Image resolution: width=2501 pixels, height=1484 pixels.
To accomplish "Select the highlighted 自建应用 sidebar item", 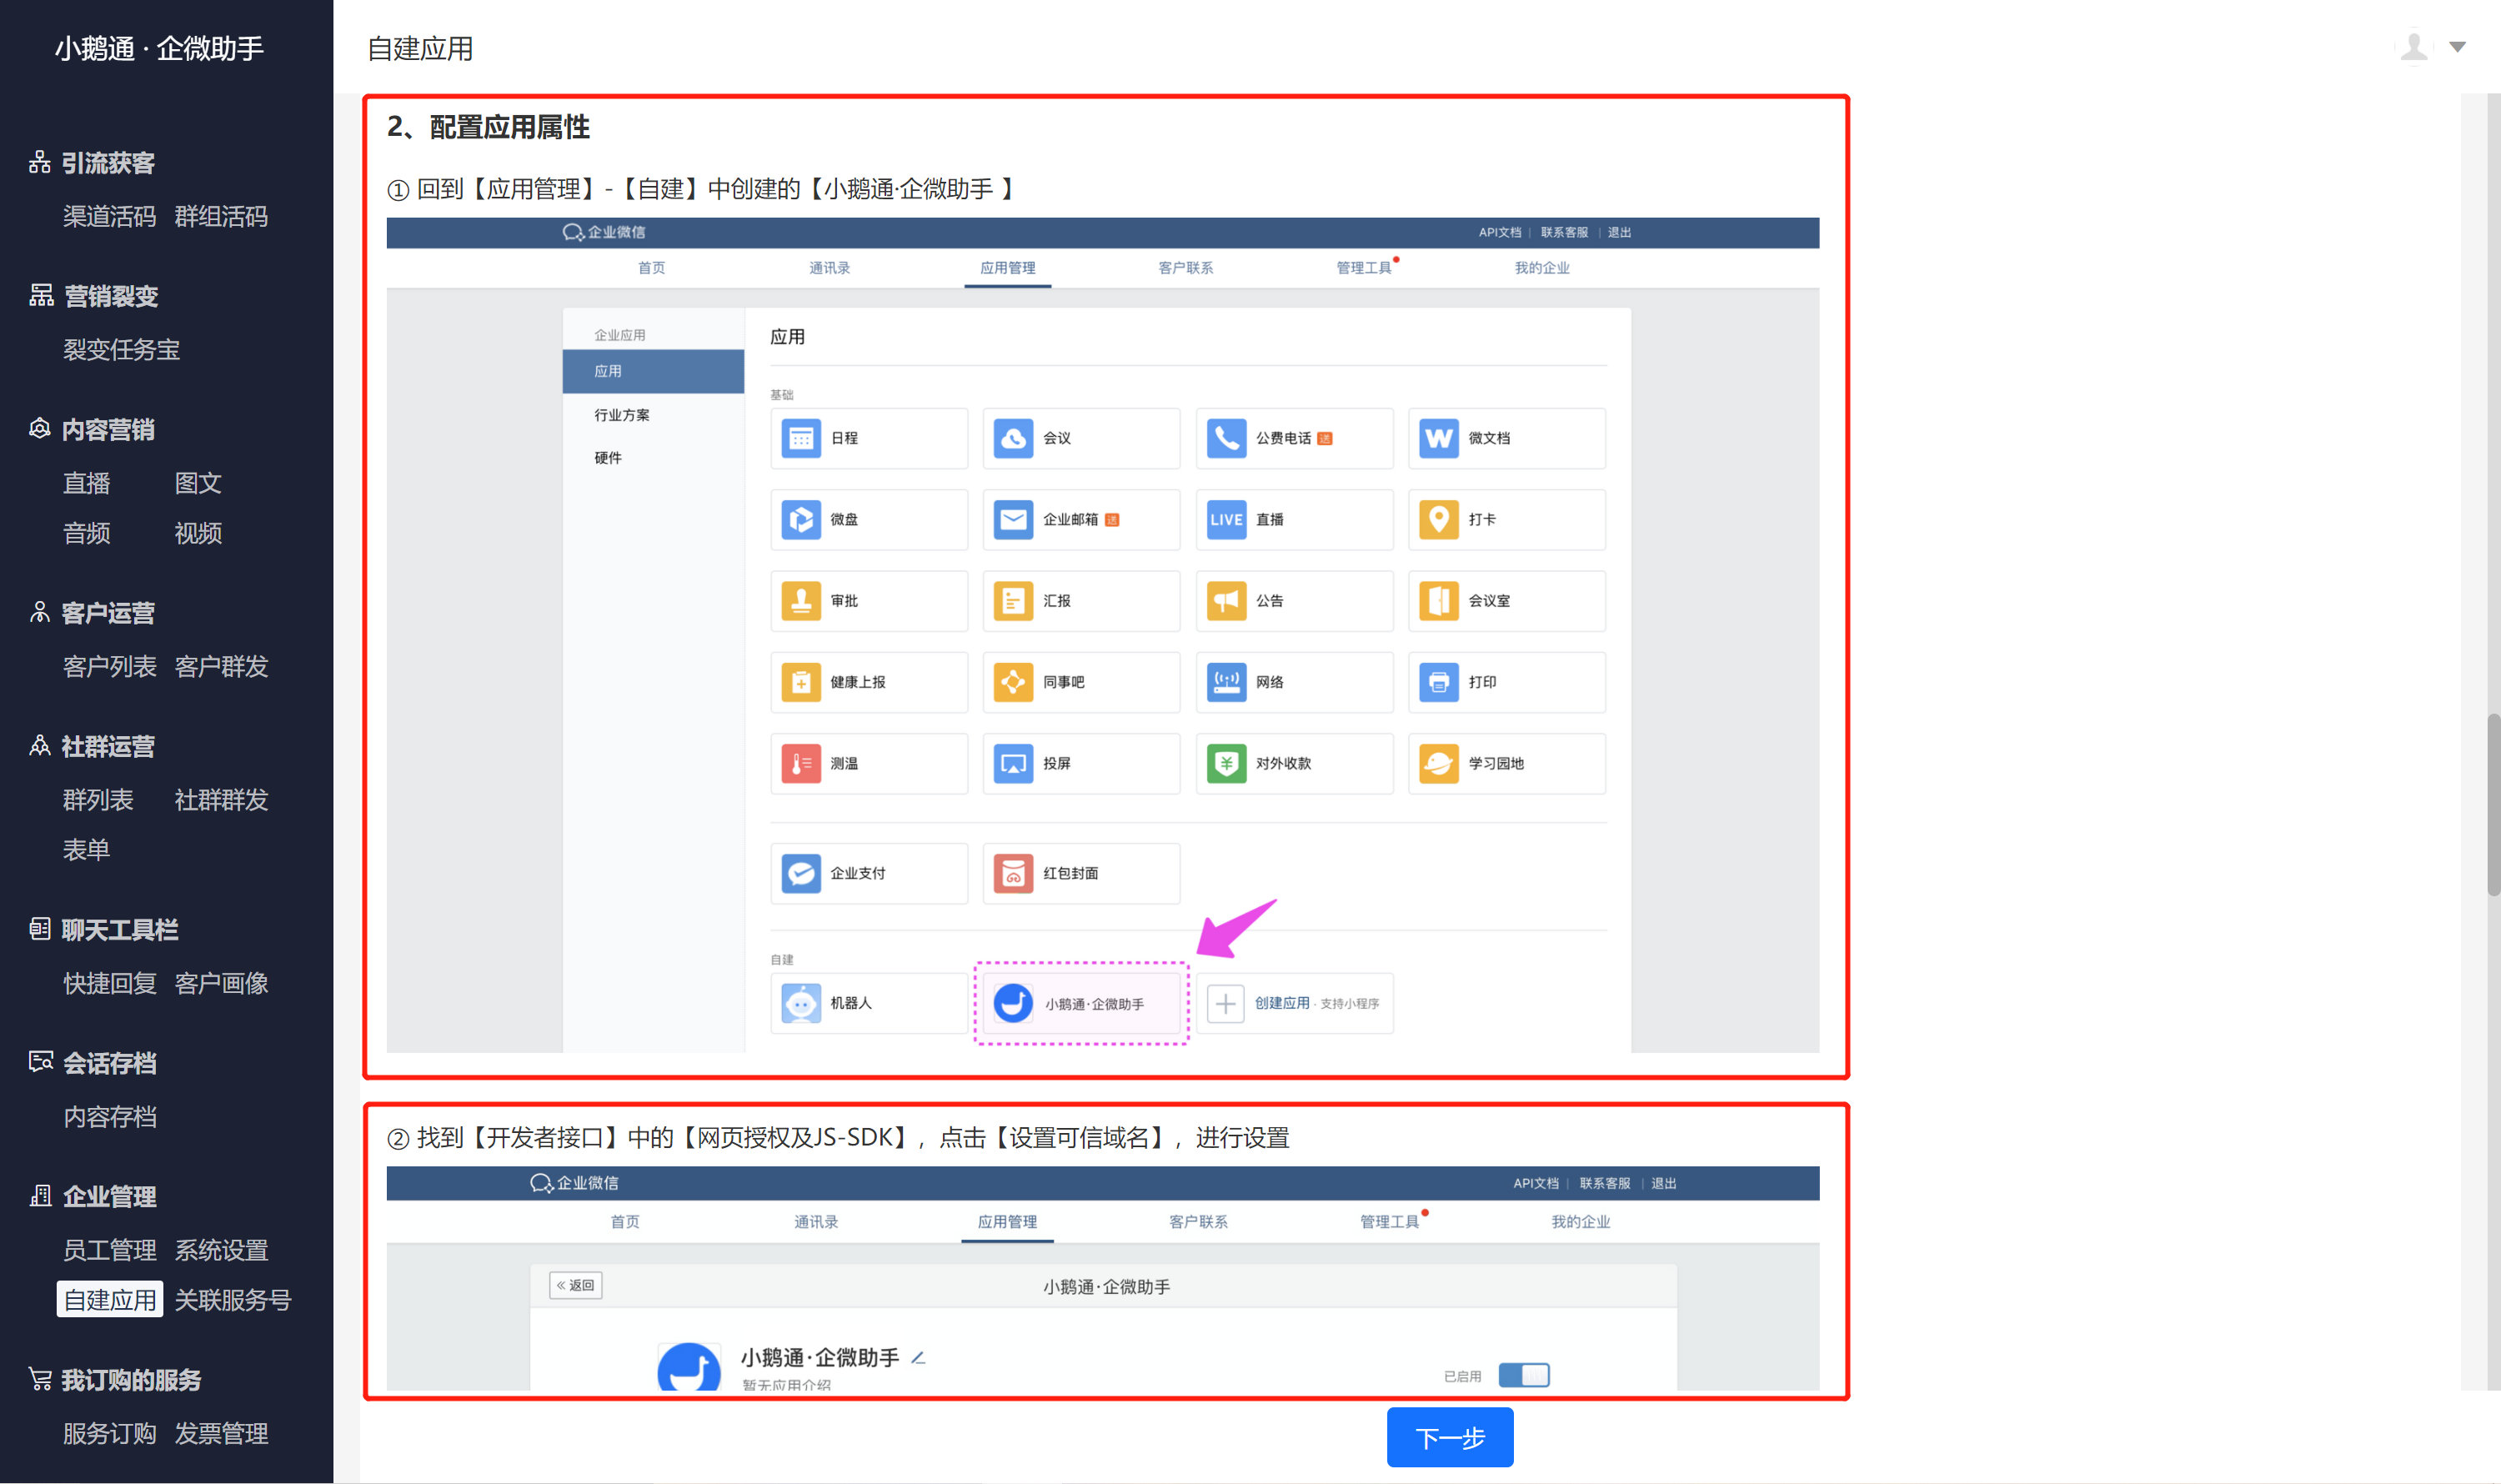I will click(x=110, y=1300).
